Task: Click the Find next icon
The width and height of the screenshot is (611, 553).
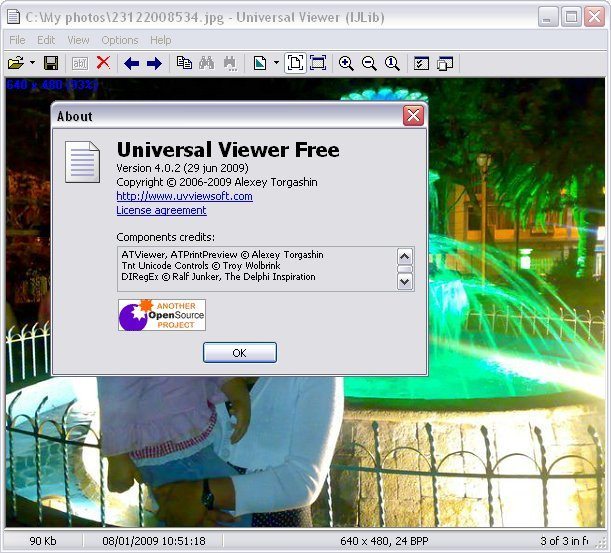Action: [x=230, y=63]
